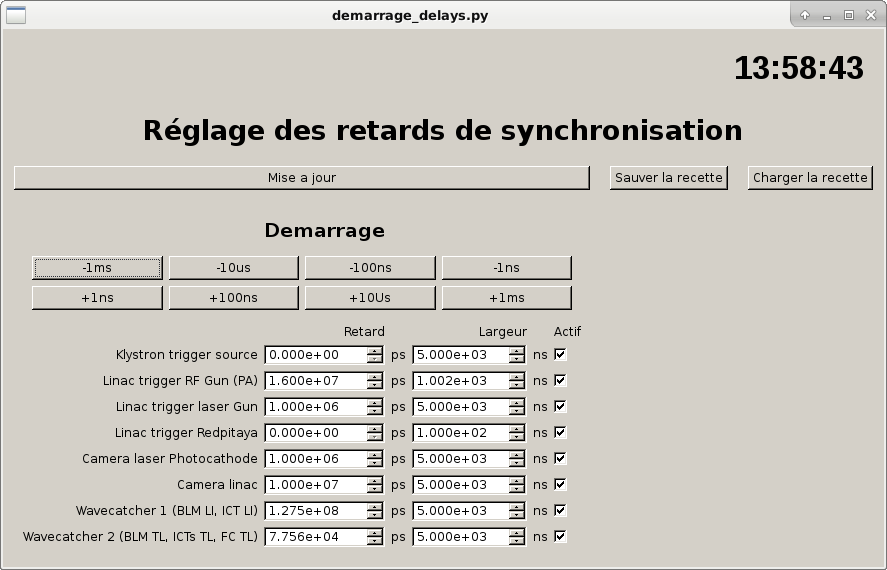This screenshot has width=887, height=570.
Task: Increase Camera laser Photocathode largeur with up arrow
Action: [516, 455]
